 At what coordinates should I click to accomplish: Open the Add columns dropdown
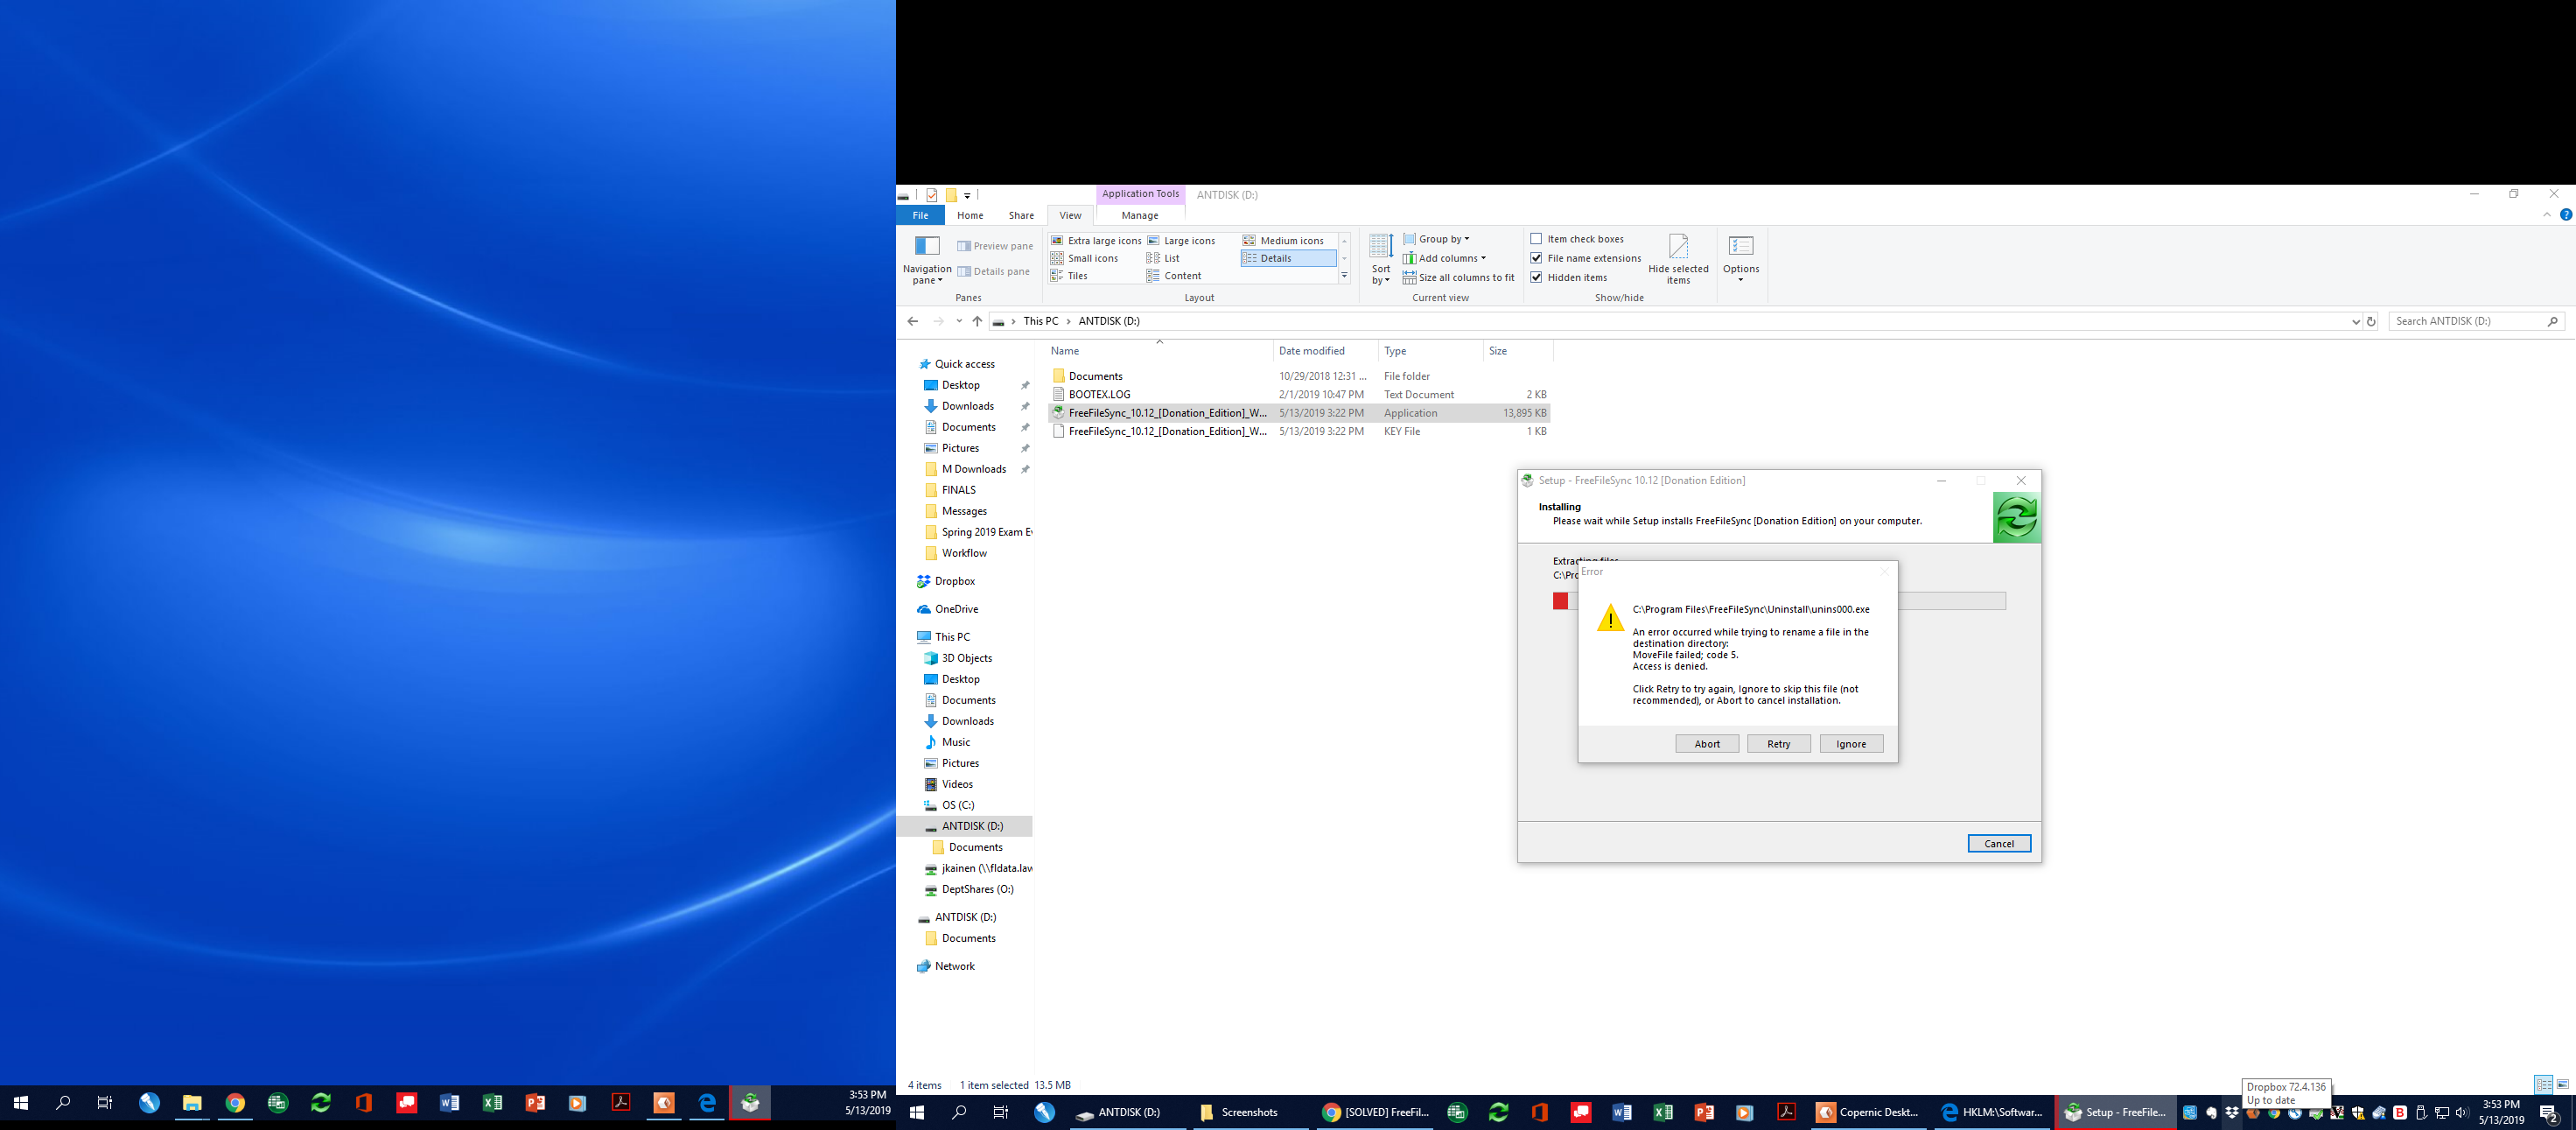(x=1444, y=258)
